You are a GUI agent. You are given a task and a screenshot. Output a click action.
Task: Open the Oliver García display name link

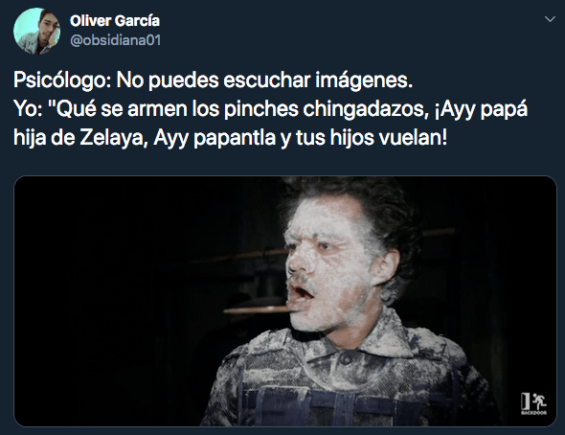click(115, 21)
